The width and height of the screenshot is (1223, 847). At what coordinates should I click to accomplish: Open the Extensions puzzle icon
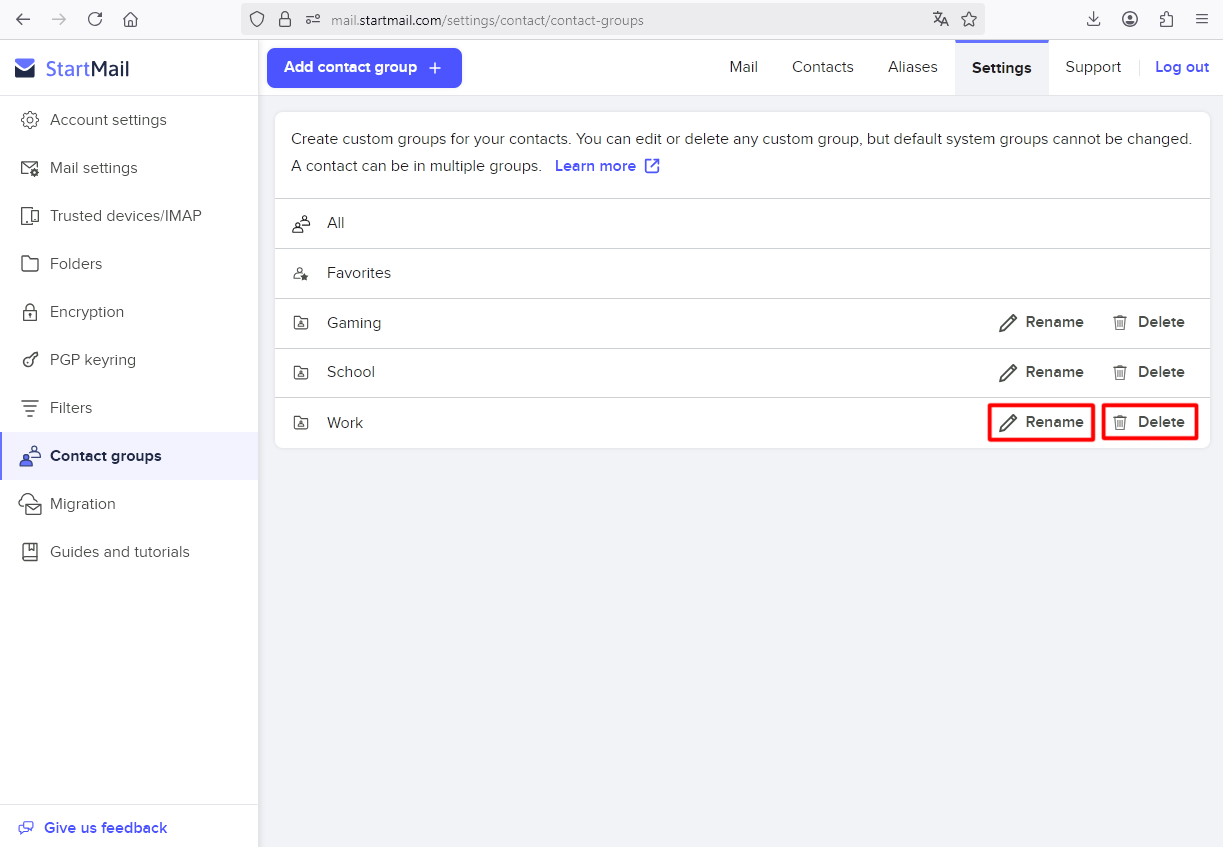tap(1166, 19)
